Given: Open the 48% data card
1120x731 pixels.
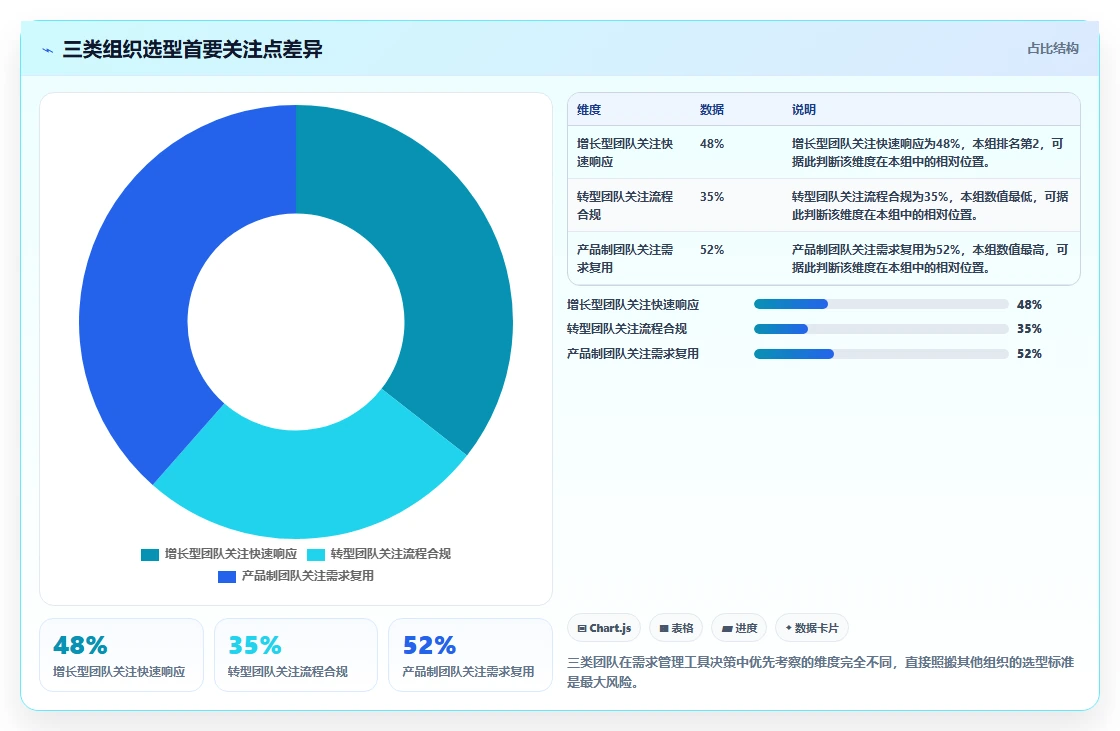Looking at the screenshot, I should coord(121,655).
